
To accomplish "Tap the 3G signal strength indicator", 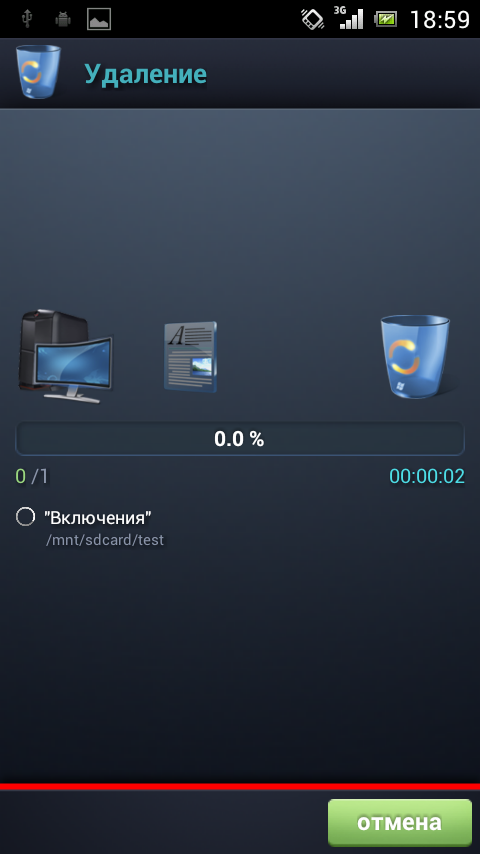I will click(351, 19).
